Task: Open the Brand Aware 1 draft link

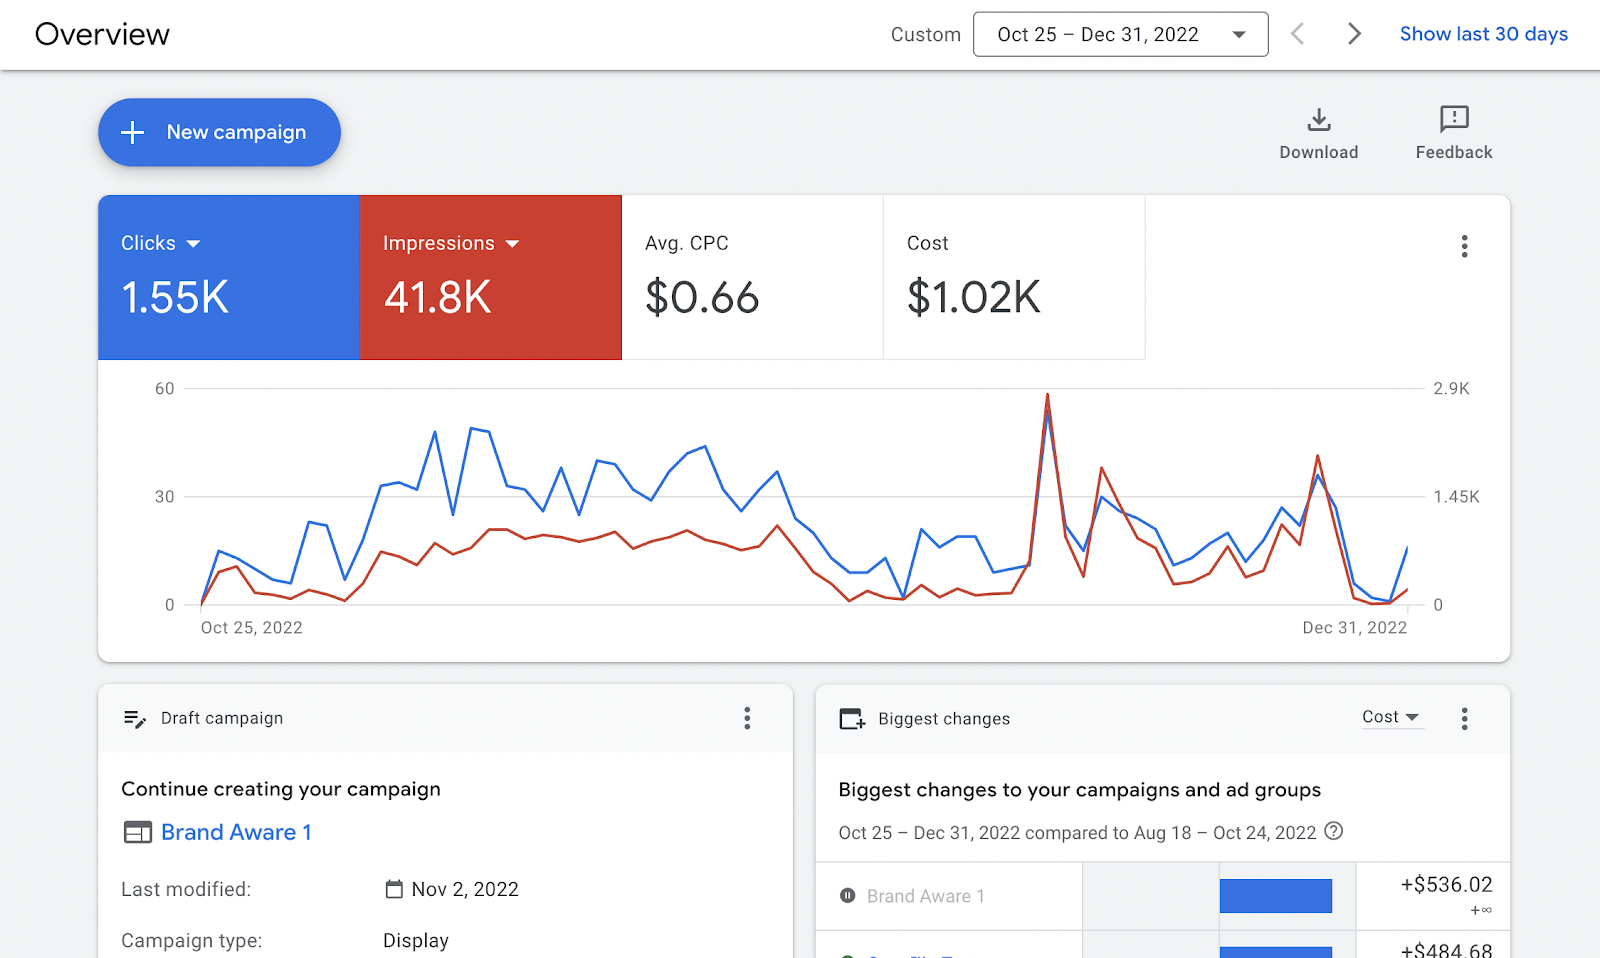Action: [236, 832]
